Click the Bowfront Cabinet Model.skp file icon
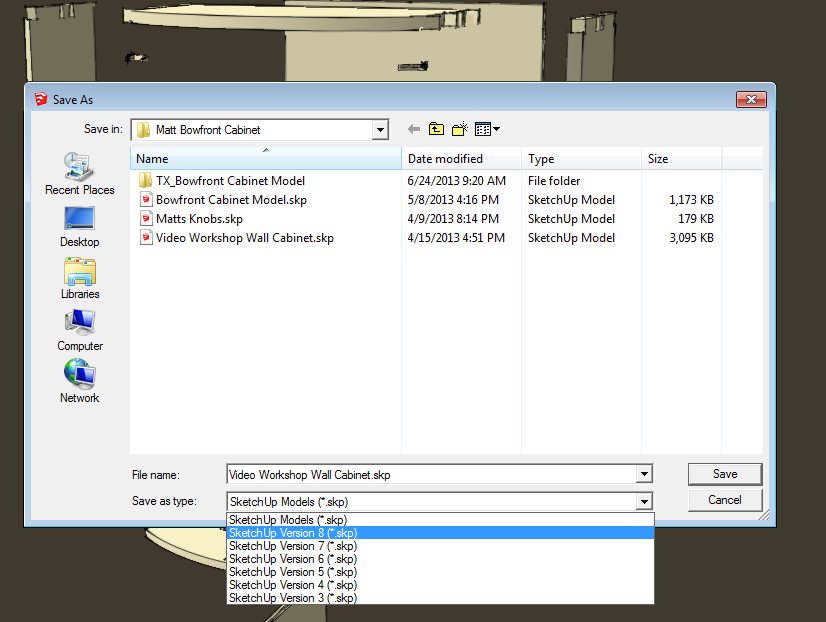 (x=146, y=200)
